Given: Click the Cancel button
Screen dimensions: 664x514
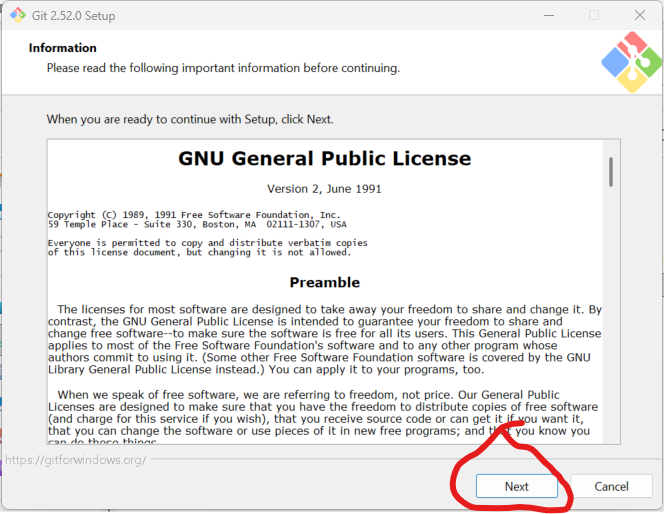Looking at the screenshot, I should pos(611,486).
